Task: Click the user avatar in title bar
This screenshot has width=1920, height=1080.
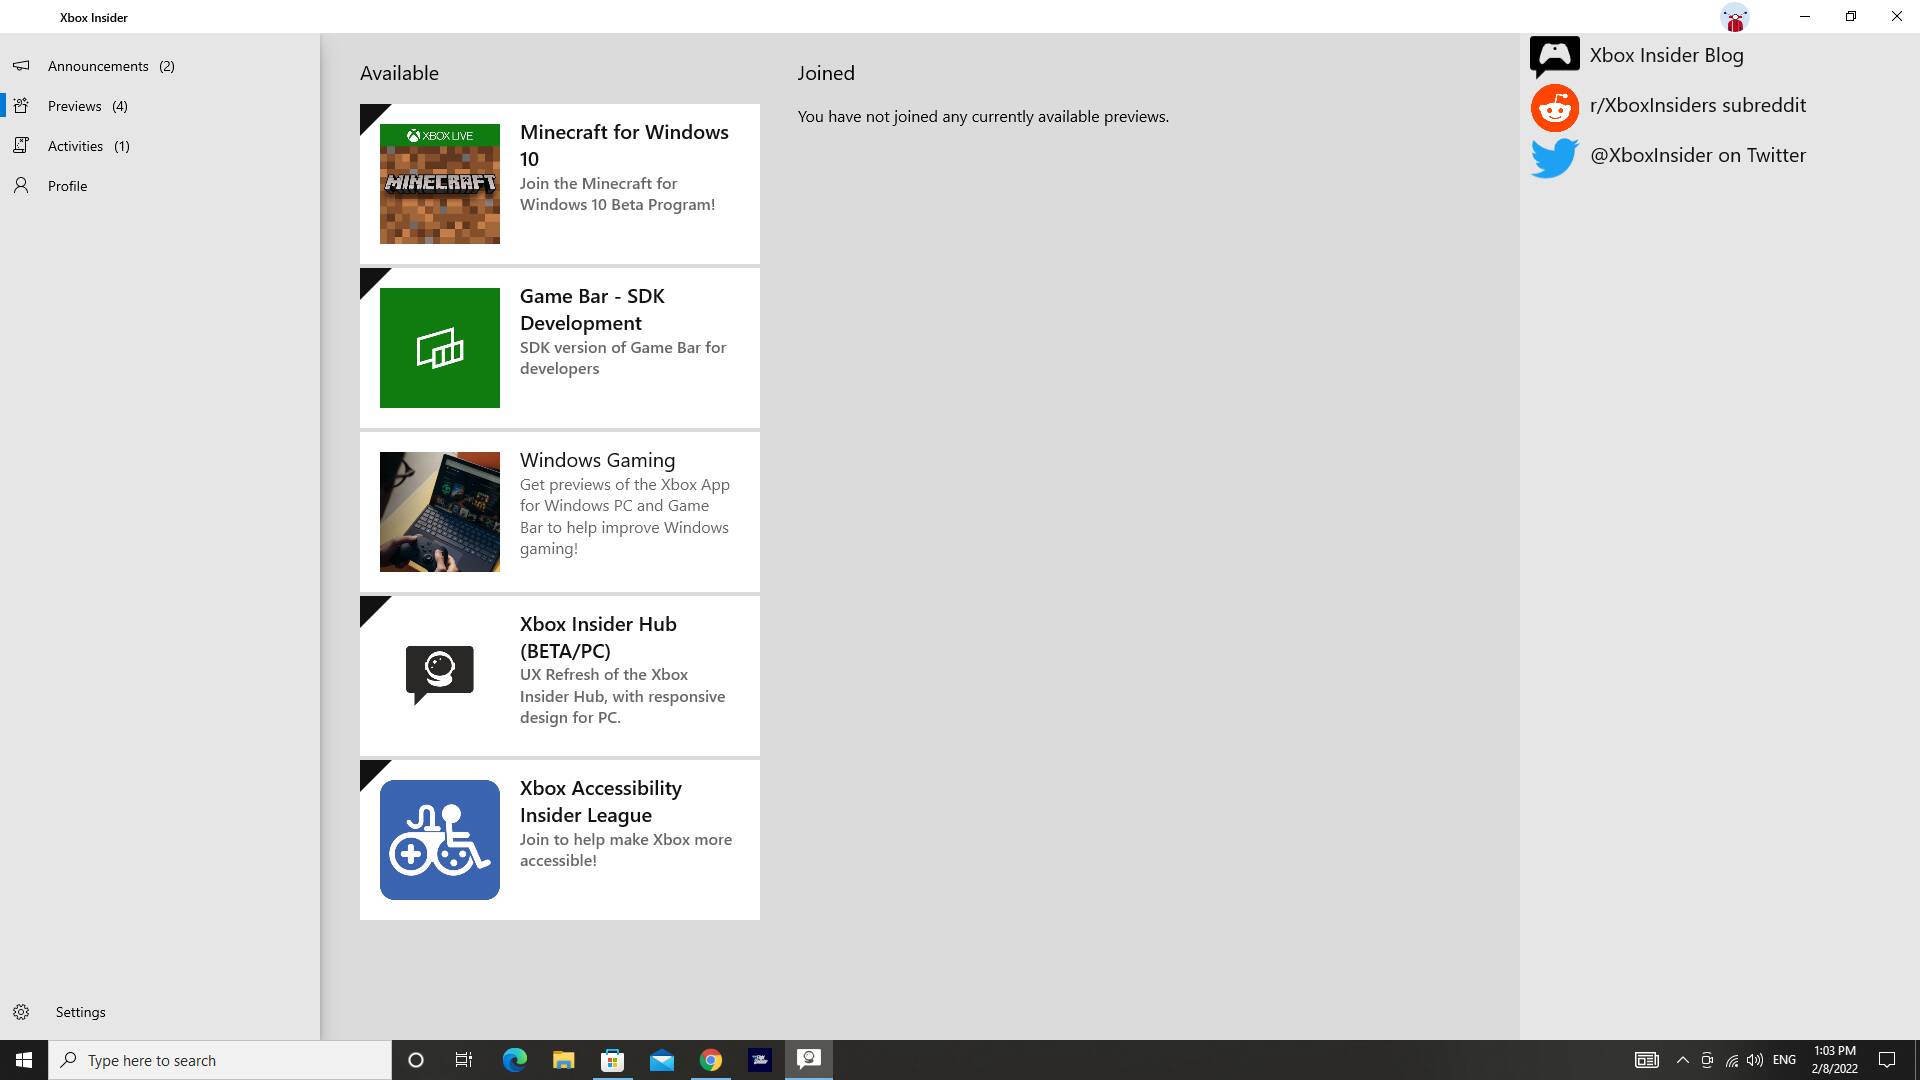Action: click(x=1734, y=17)
